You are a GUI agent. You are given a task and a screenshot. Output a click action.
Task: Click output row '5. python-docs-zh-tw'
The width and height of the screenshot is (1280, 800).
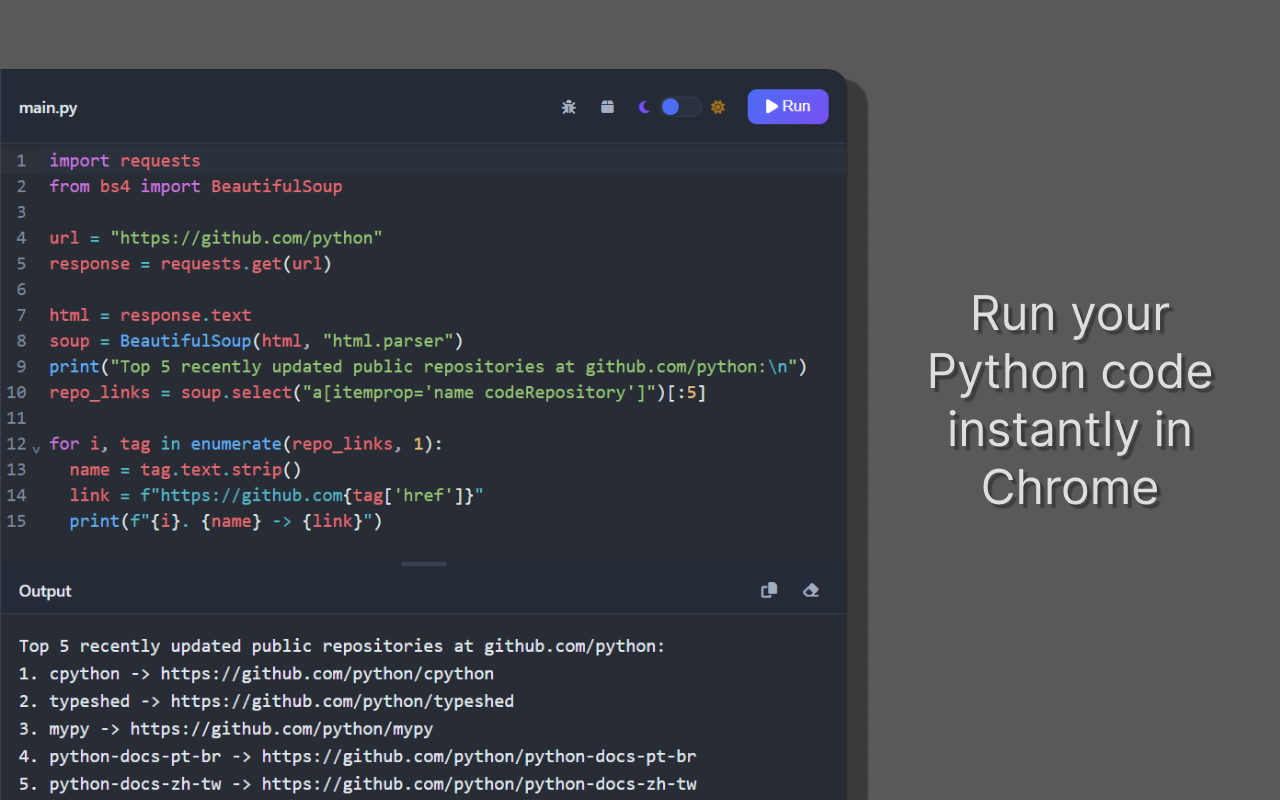358,784
